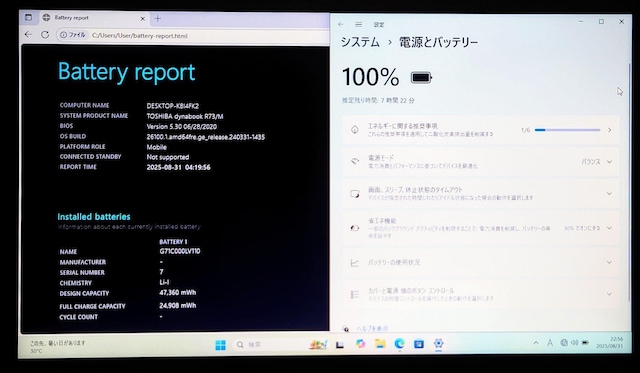The height and width of the screenshot is (373, 640).
Task: Open a new browser tab
Action: point(158,18)
